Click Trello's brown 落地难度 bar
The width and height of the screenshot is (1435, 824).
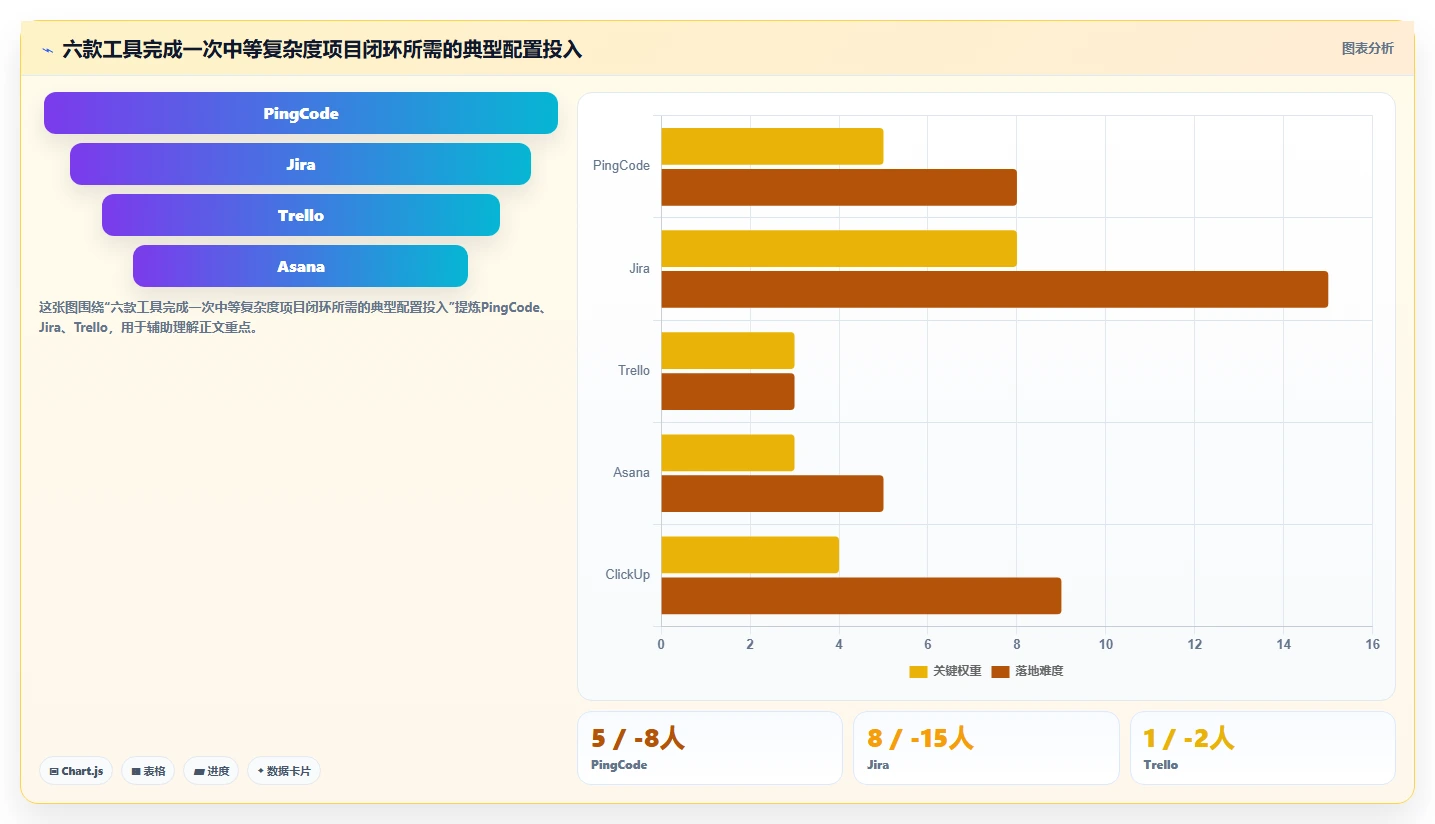[727, 391]
